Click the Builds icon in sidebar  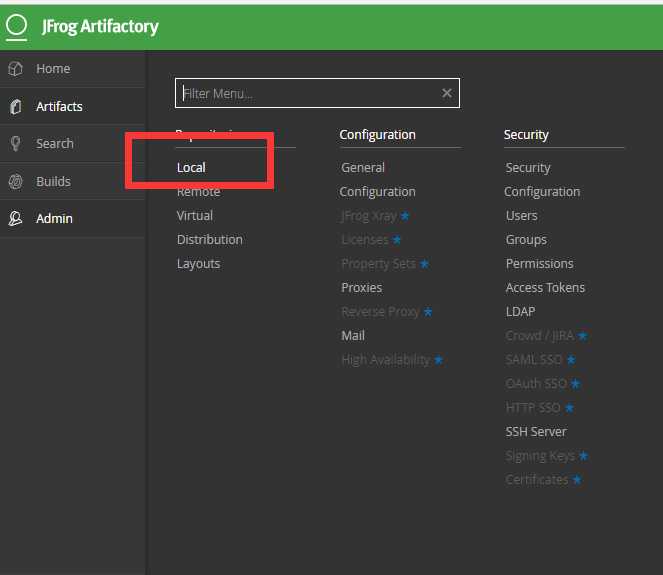[x=16, y=181]
